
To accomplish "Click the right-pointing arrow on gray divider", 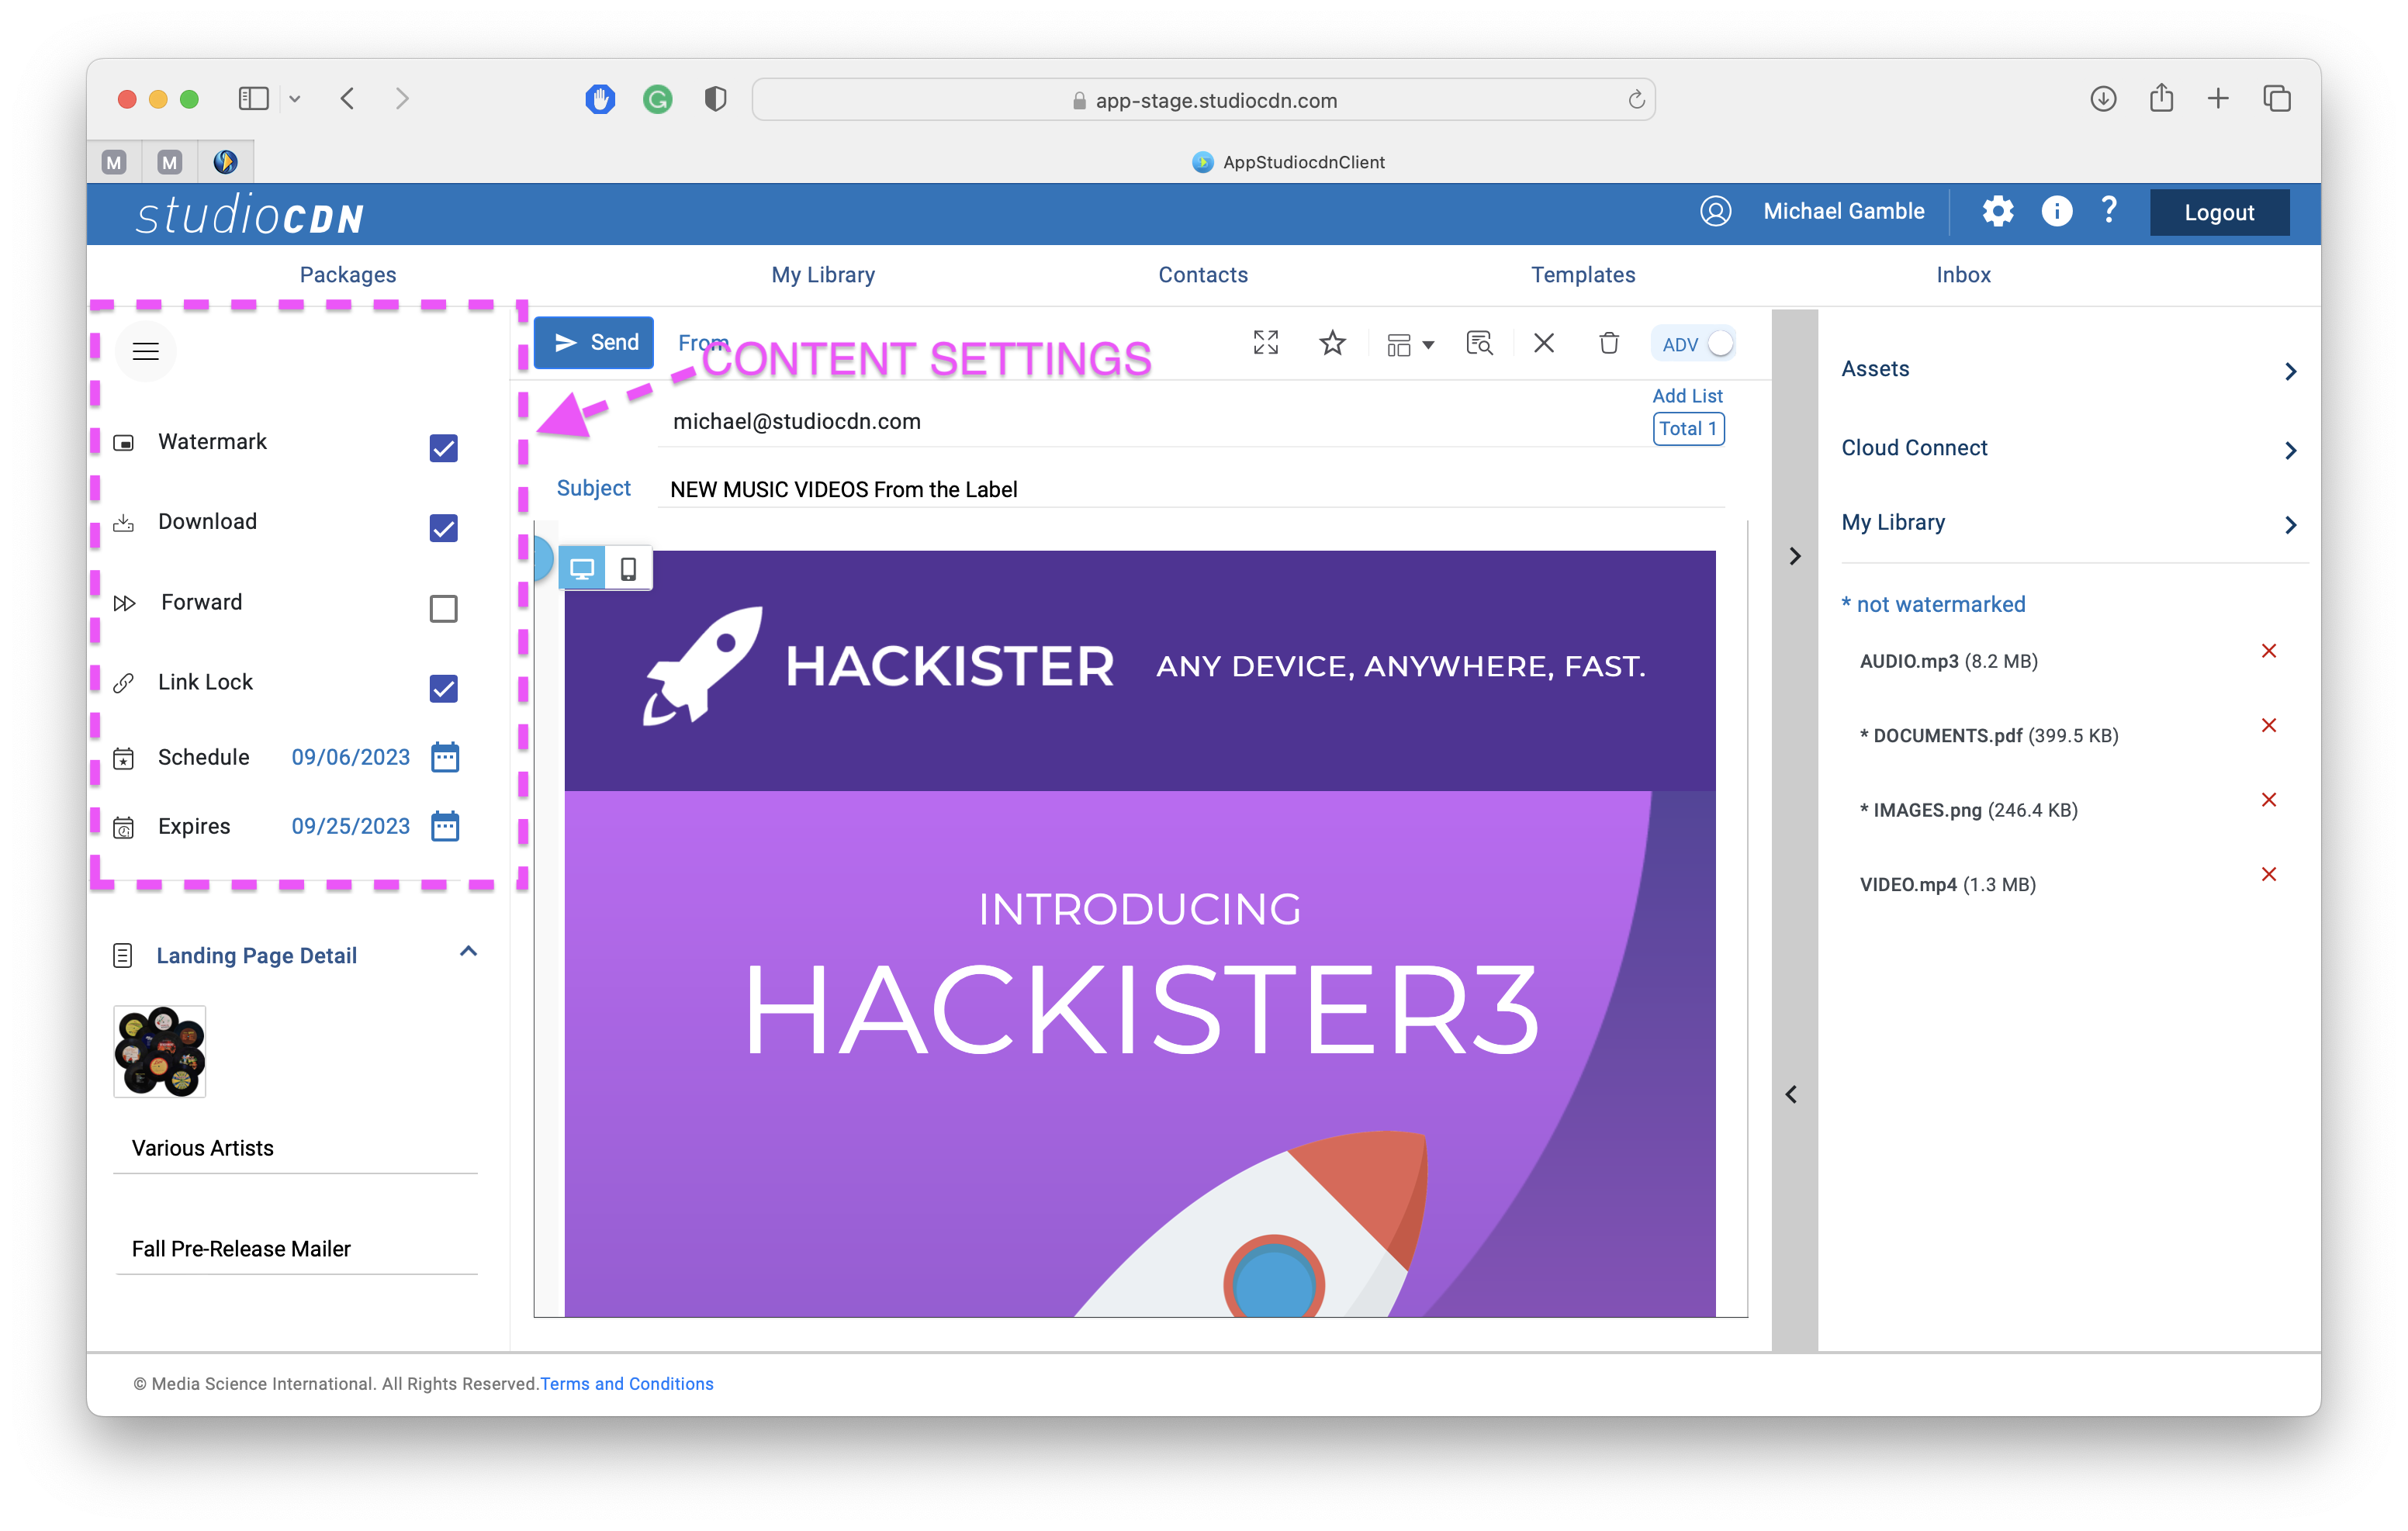I will [1795, 556].
